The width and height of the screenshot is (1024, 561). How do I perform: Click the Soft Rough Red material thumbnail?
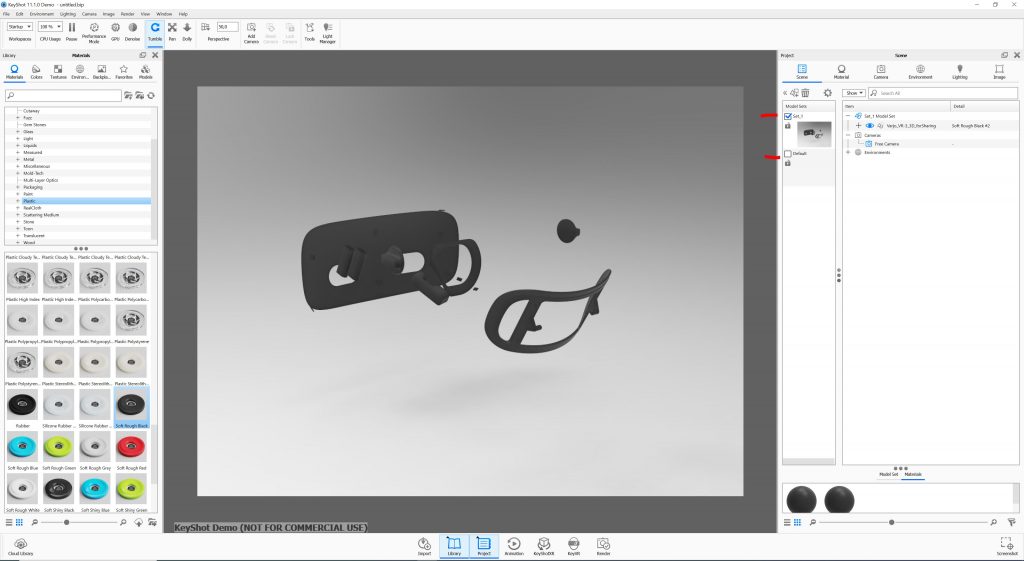[130, 446]
